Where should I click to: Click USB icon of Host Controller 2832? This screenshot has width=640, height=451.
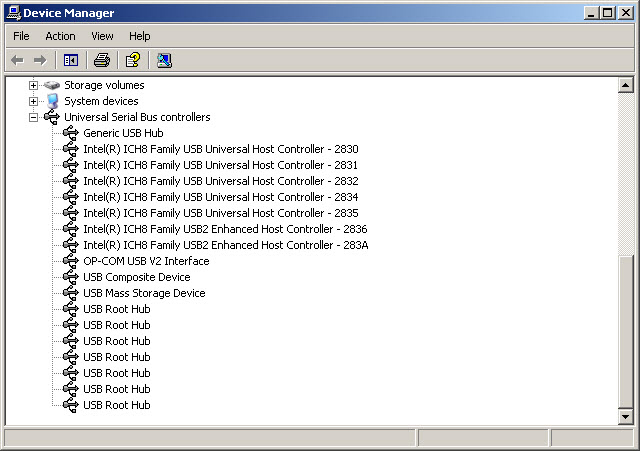[71, 181]
